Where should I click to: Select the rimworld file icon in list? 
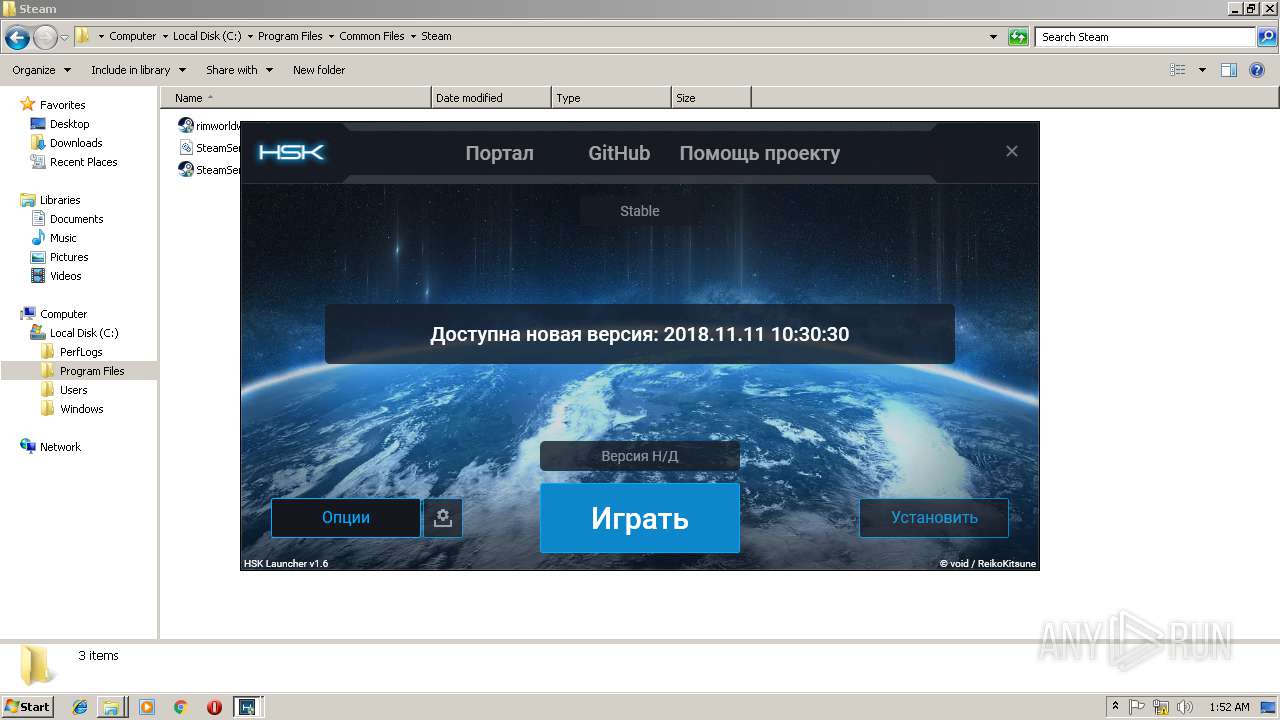[186, 126]
